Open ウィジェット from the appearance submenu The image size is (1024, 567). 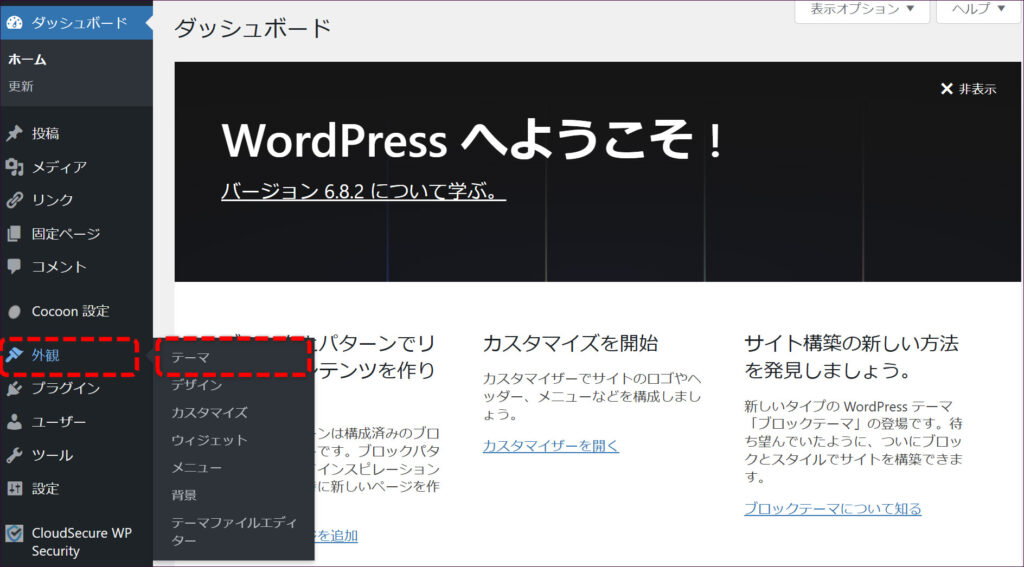tap(209, 440)
